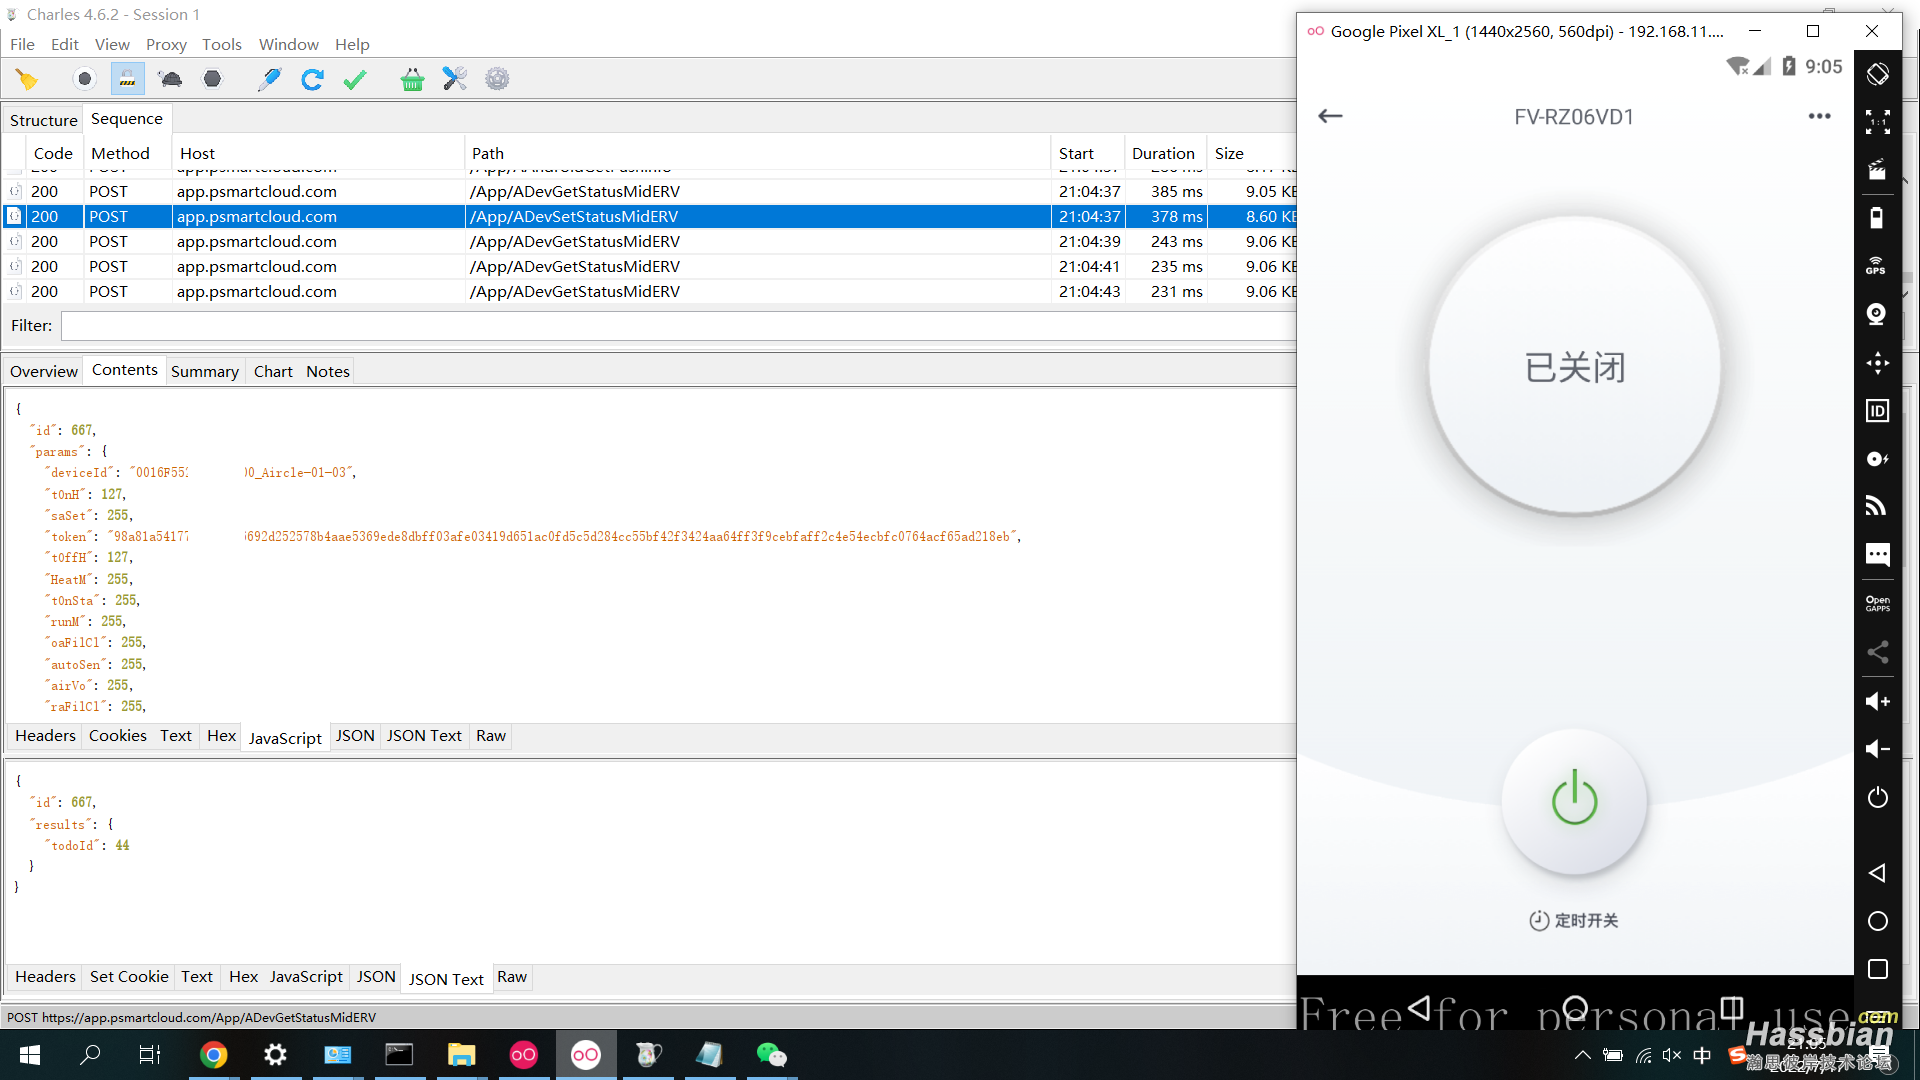Switch to the JSON tab in request panel

(x=352, y=736)
